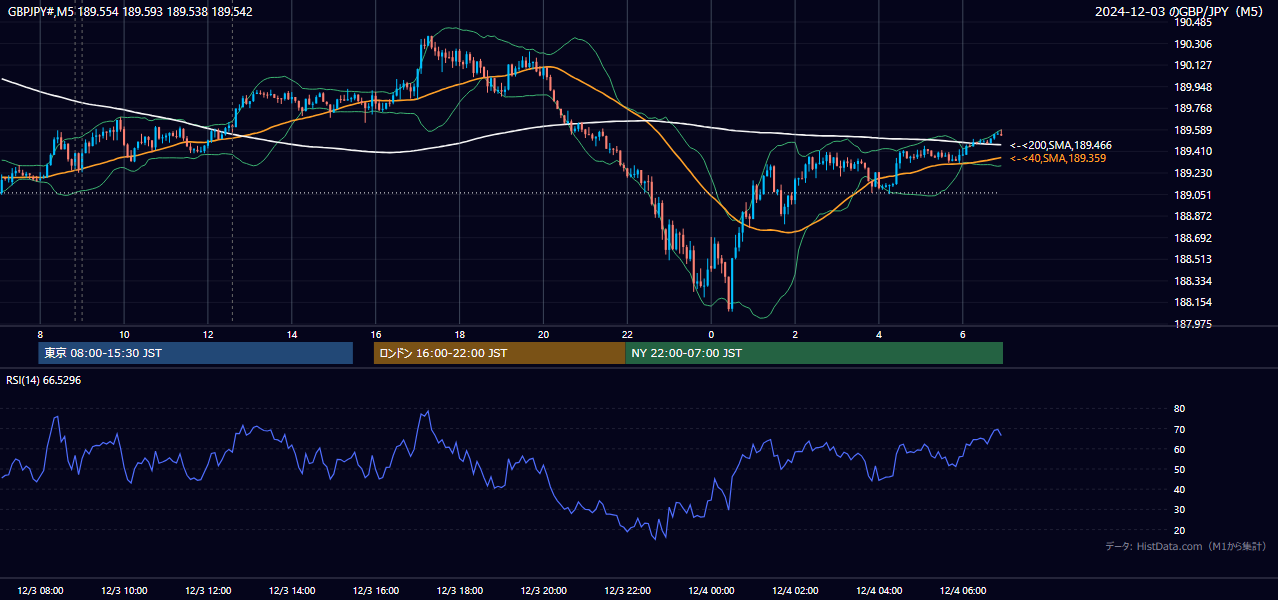Click hour tick 22 on the price chart axis
Viewport: 1278px width, 600px height.
[x=627, y=334]
